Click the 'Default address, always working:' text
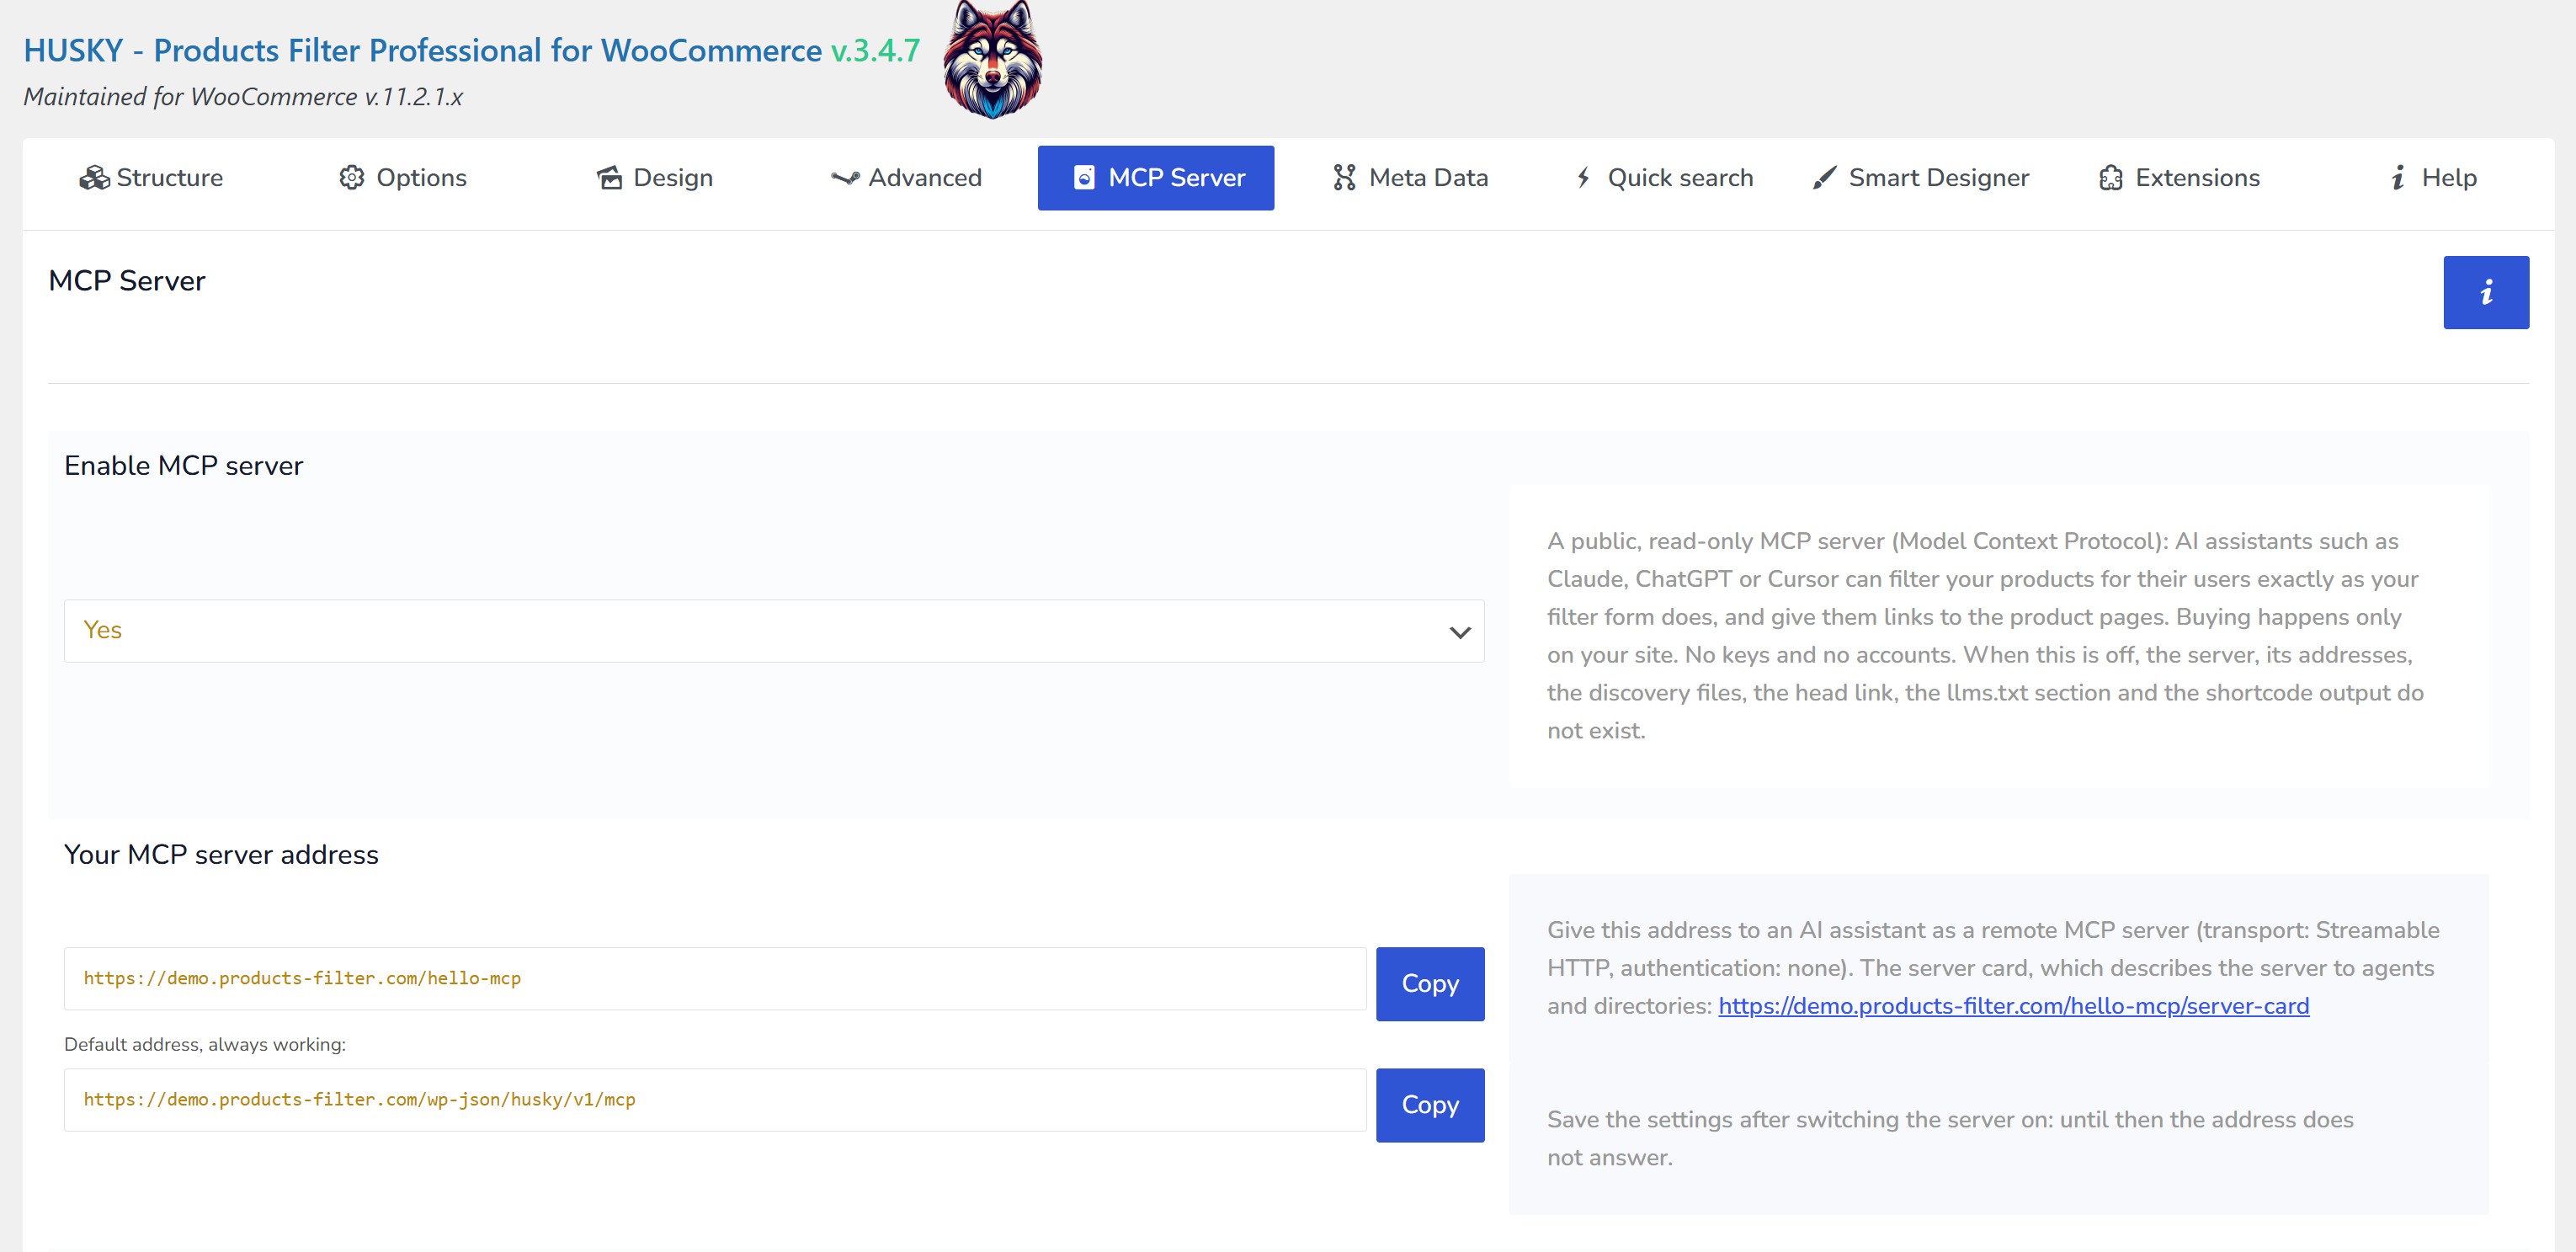Image resolution: width=2576 pixels, height=1252 pixels. click(205, 1044)
